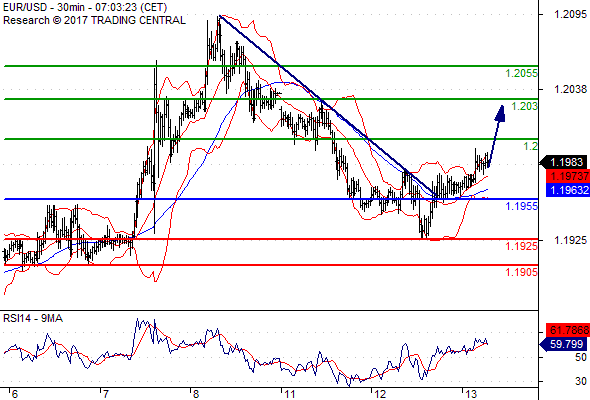590x400 pixels.
Task: Click the navy 59.799 RSI value tag
Action: [564, 344]
